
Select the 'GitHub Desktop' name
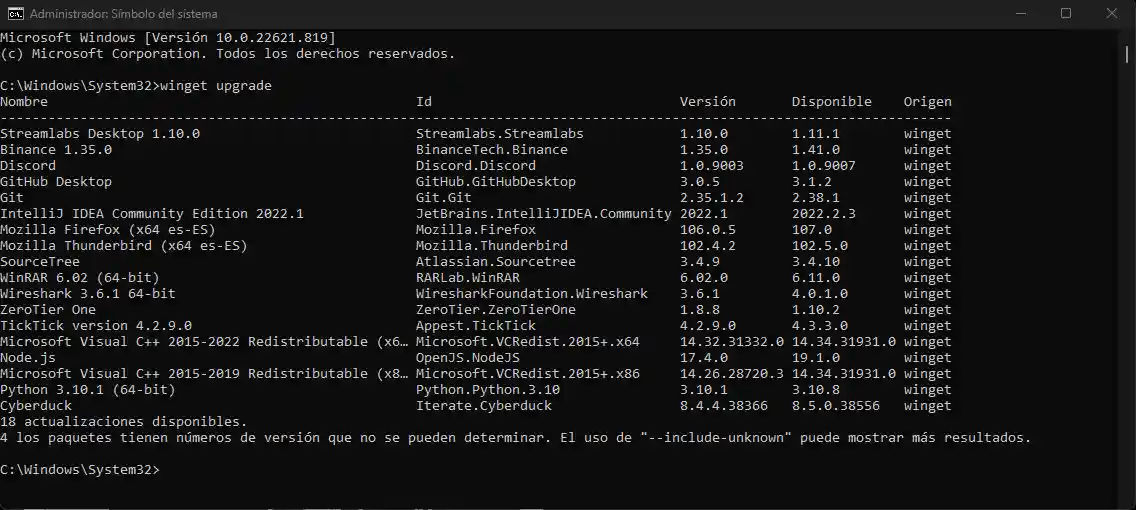coord(56,182)
